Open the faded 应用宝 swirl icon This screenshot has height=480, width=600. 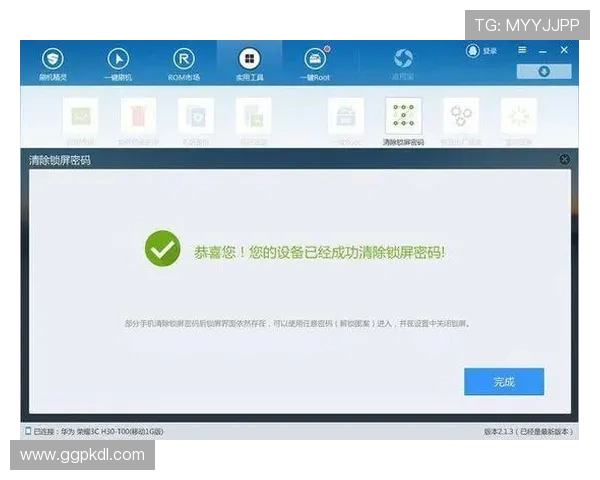[403, 64]
